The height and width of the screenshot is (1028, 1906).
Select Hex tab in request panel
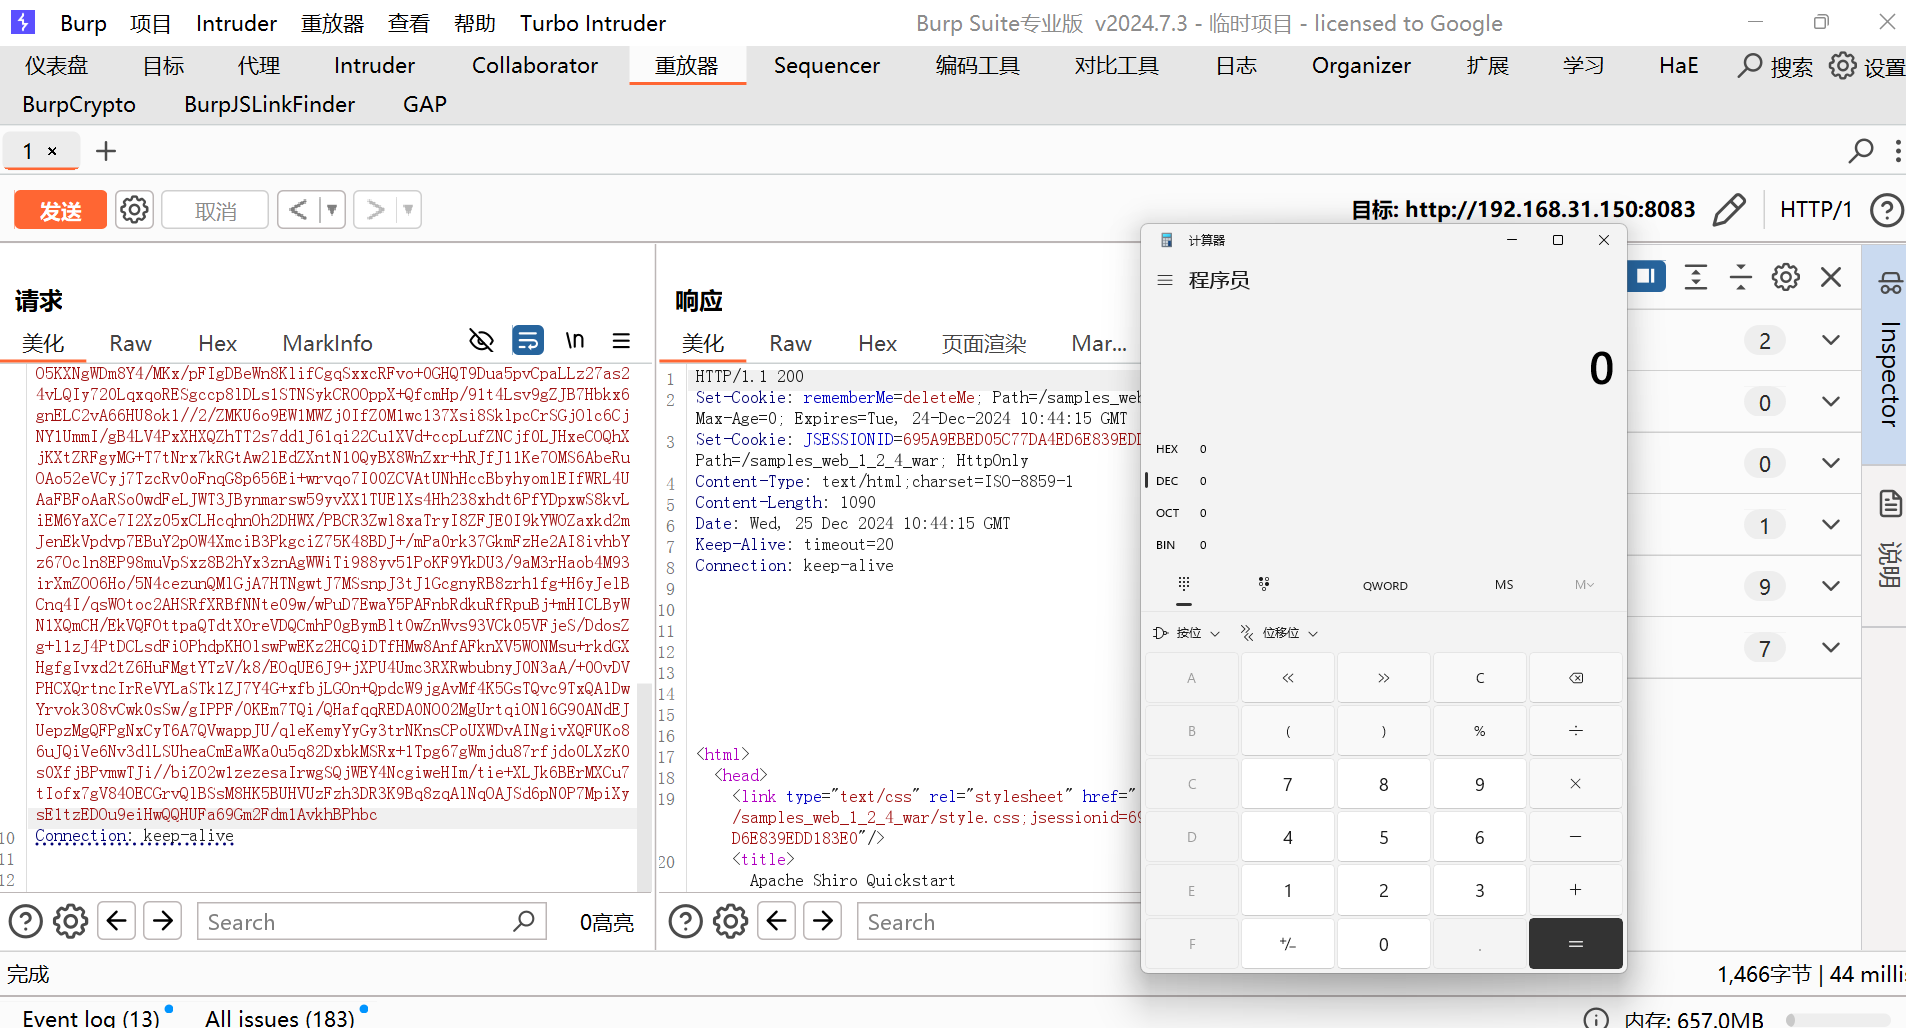tap(217, 343)
